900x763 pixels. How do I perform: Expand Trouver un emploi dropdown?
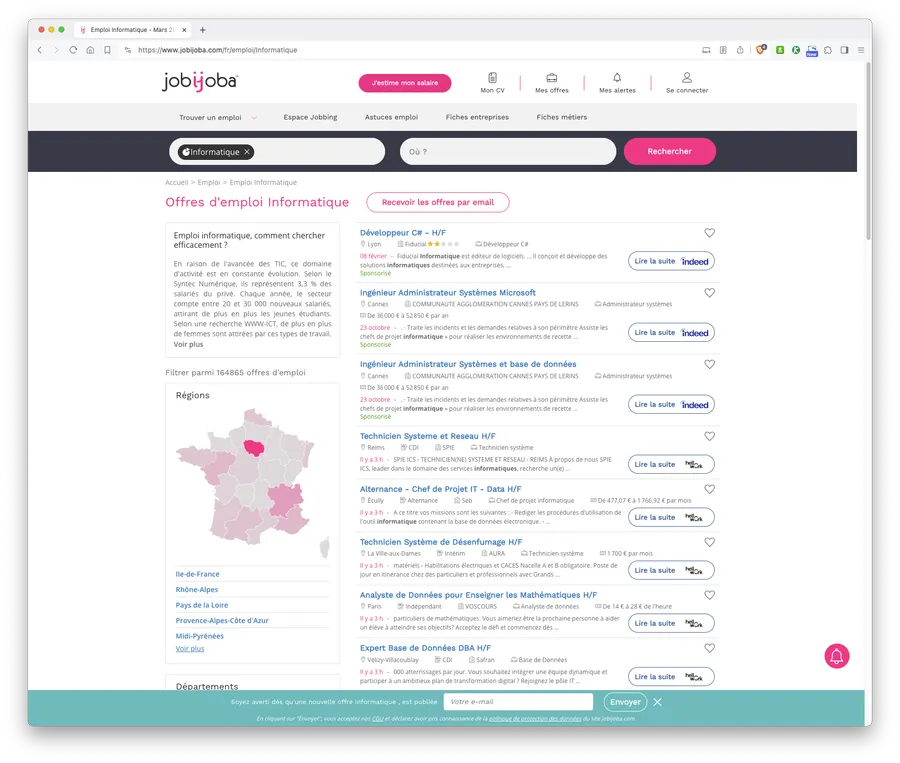tap(217, 117)
